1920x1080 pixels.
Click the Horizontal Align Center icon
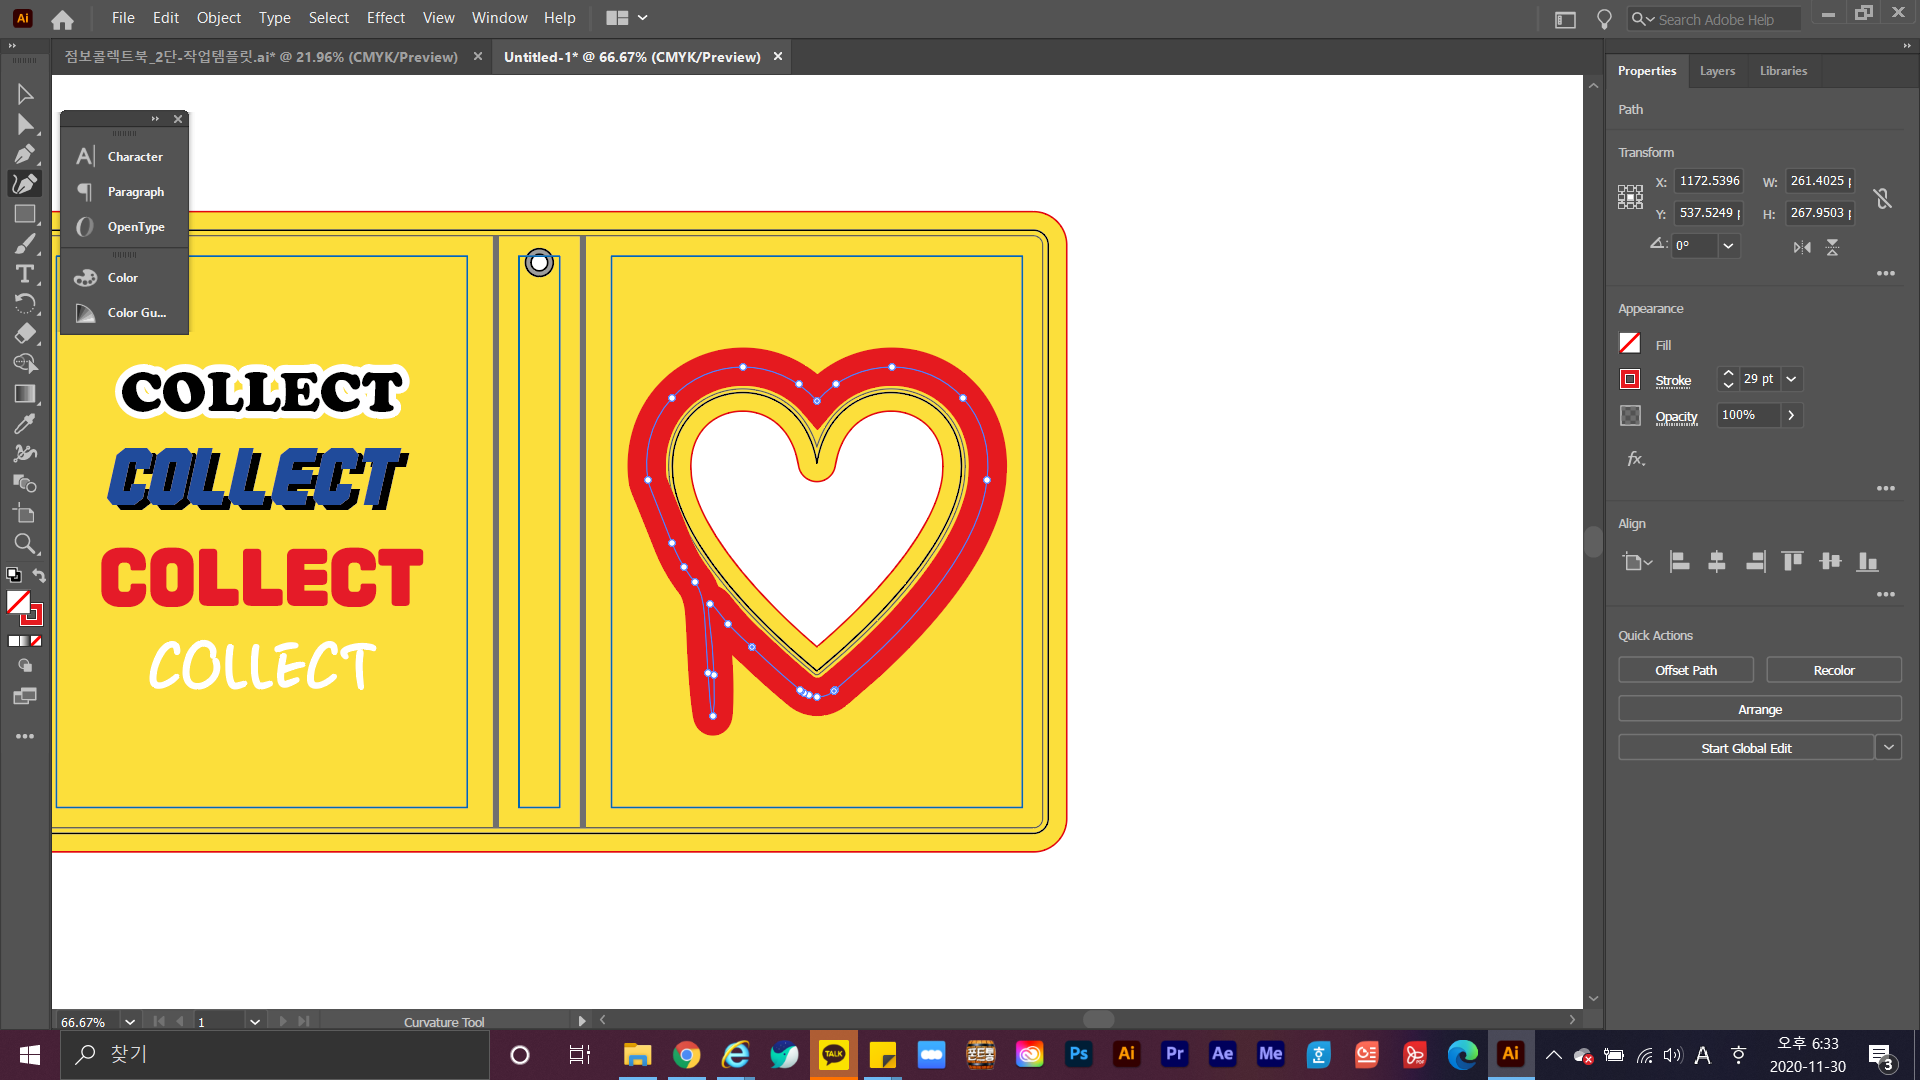click(1717, 562)
